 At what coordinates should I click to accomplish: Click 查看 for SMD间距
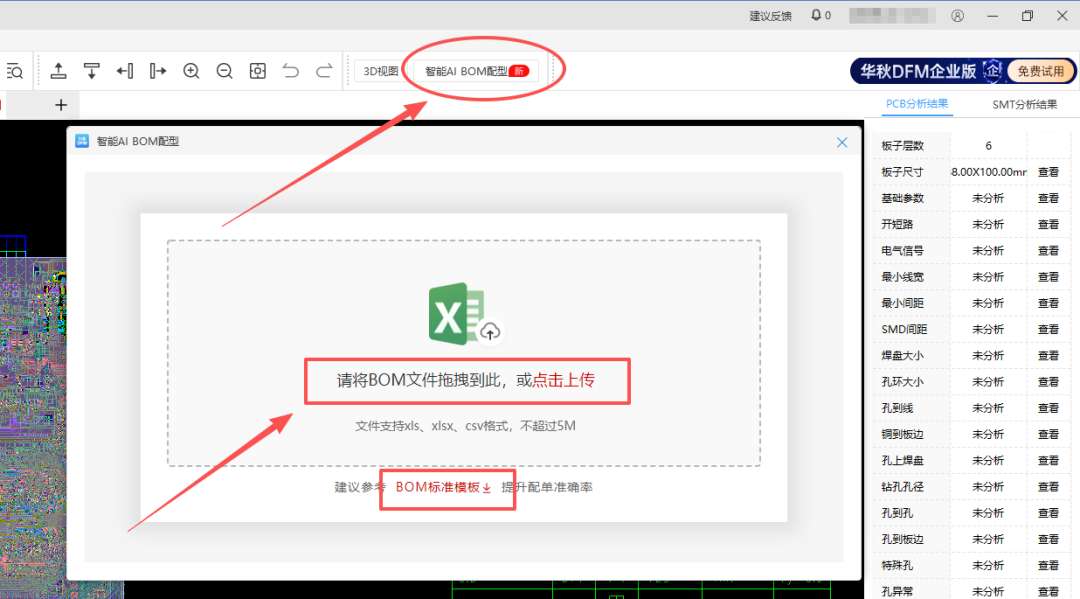tap(1048, 329)
